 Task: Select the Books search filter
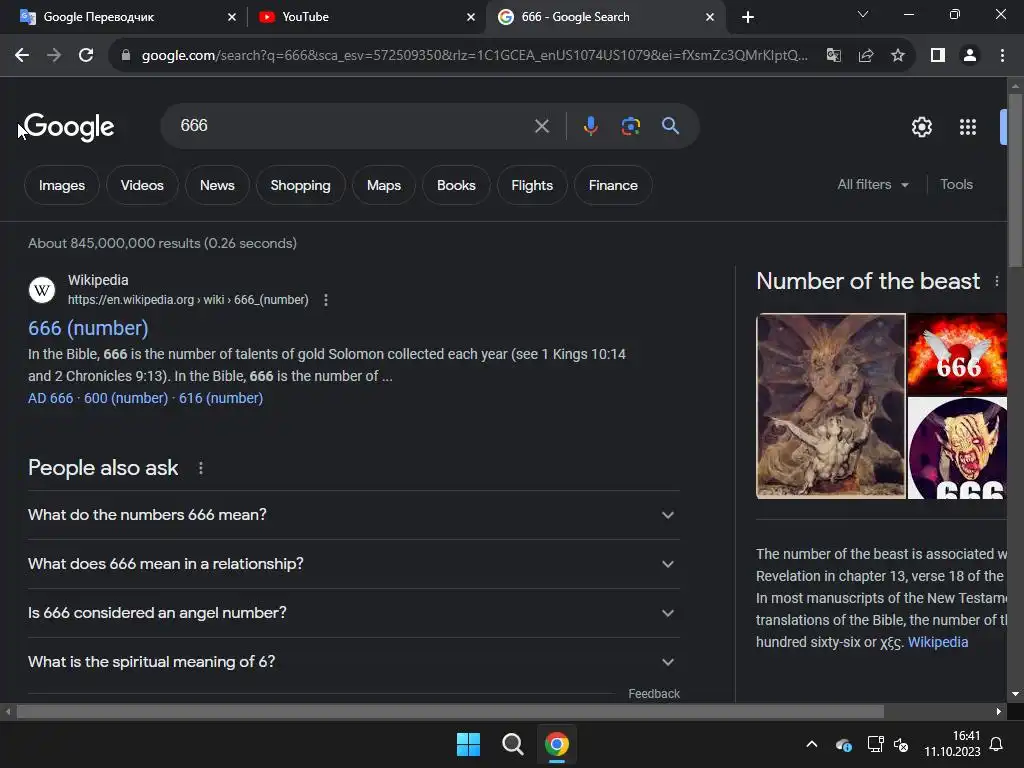click(x=456, y=185)
